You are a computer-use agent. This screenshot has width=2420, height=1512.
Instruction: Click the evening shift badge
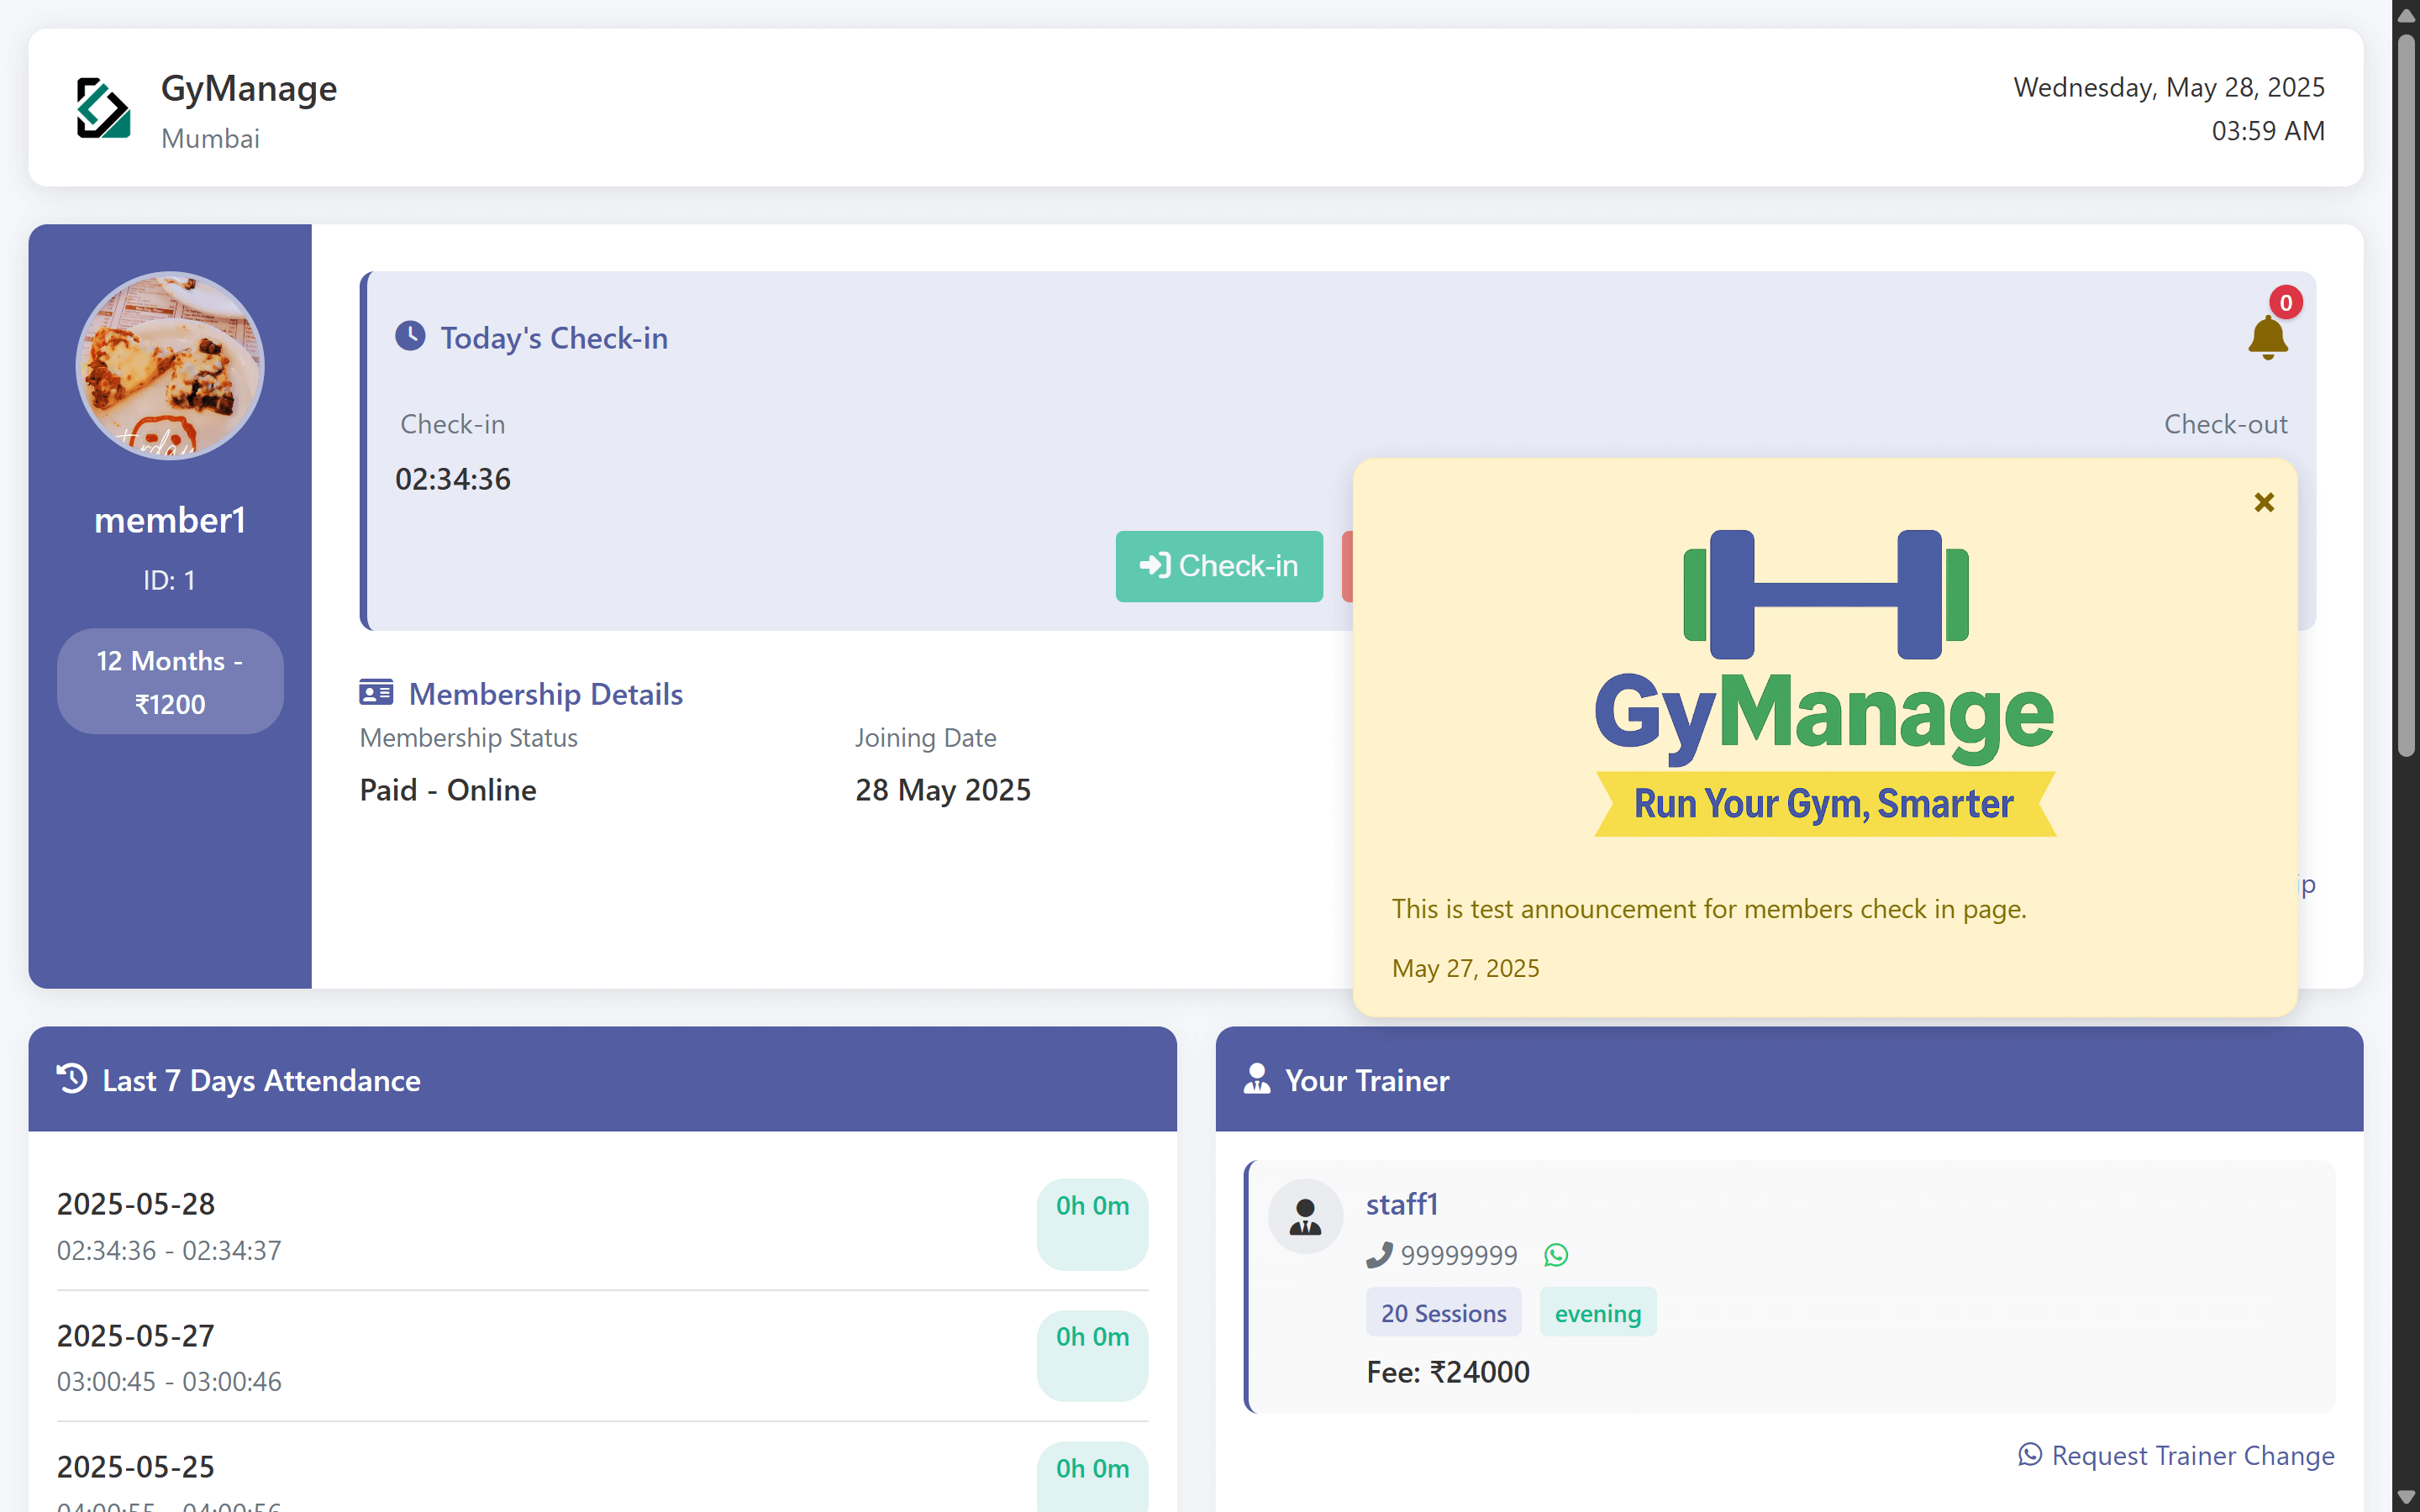pos(1598,1313)
